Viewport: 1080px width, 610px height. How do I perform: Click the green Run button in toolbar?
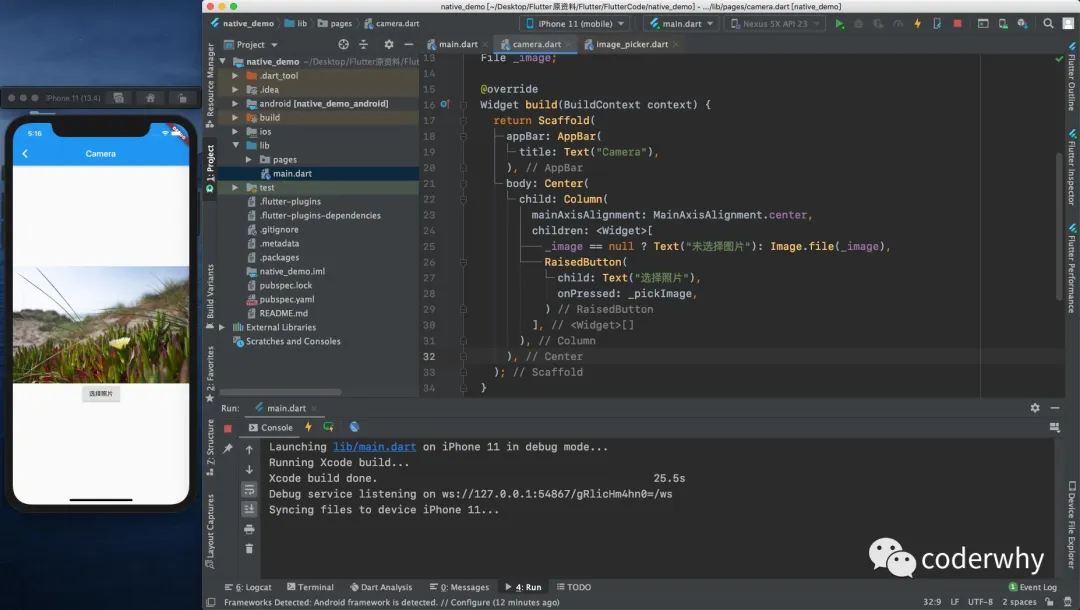click(839, 23)
